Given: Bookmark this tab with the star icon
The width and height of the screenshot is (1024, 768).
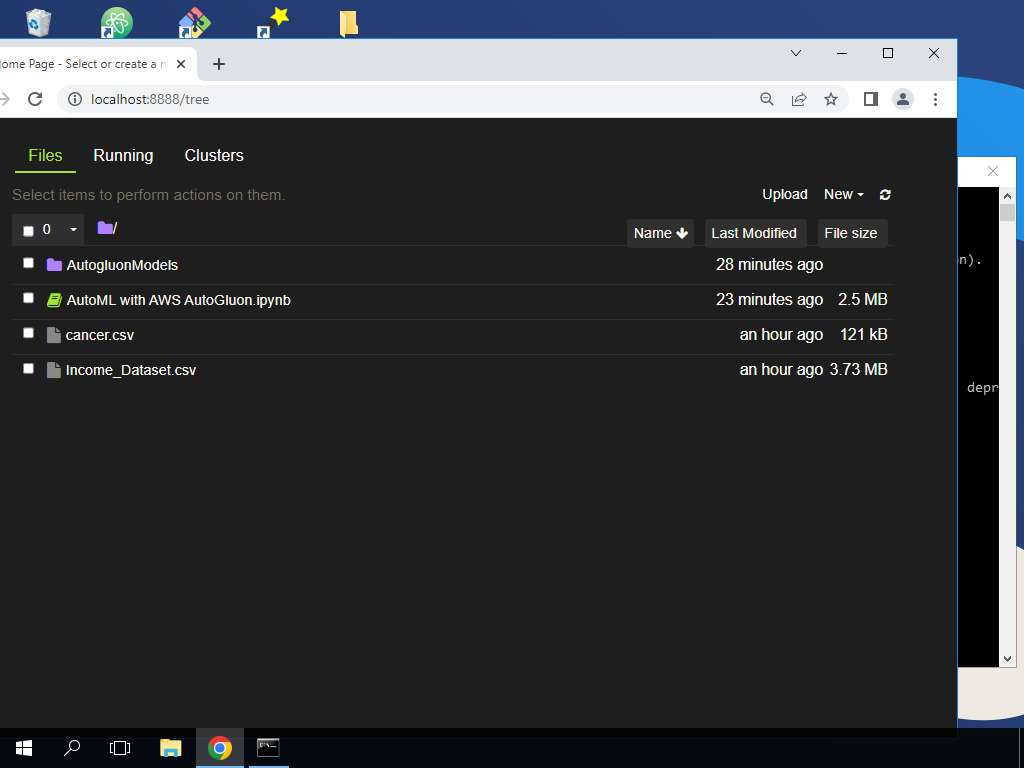Looking at the screenshot, I should (x=831, y=99).
